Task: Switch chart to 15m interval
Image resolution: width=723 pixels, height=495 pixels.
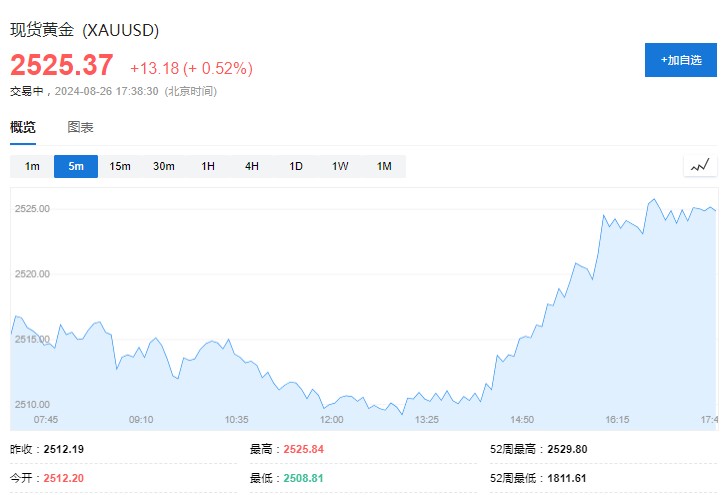Action: pos(120,166)
